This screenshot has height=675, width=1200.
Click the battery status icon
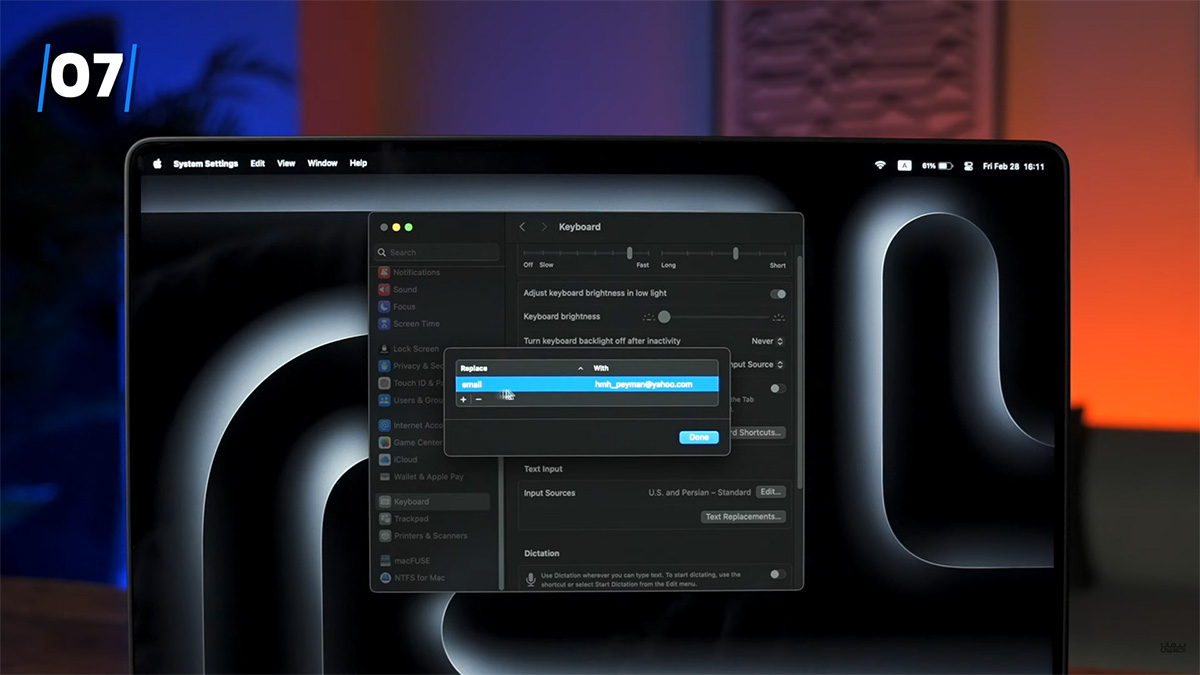pyautogui.click(x=936, y=165)
